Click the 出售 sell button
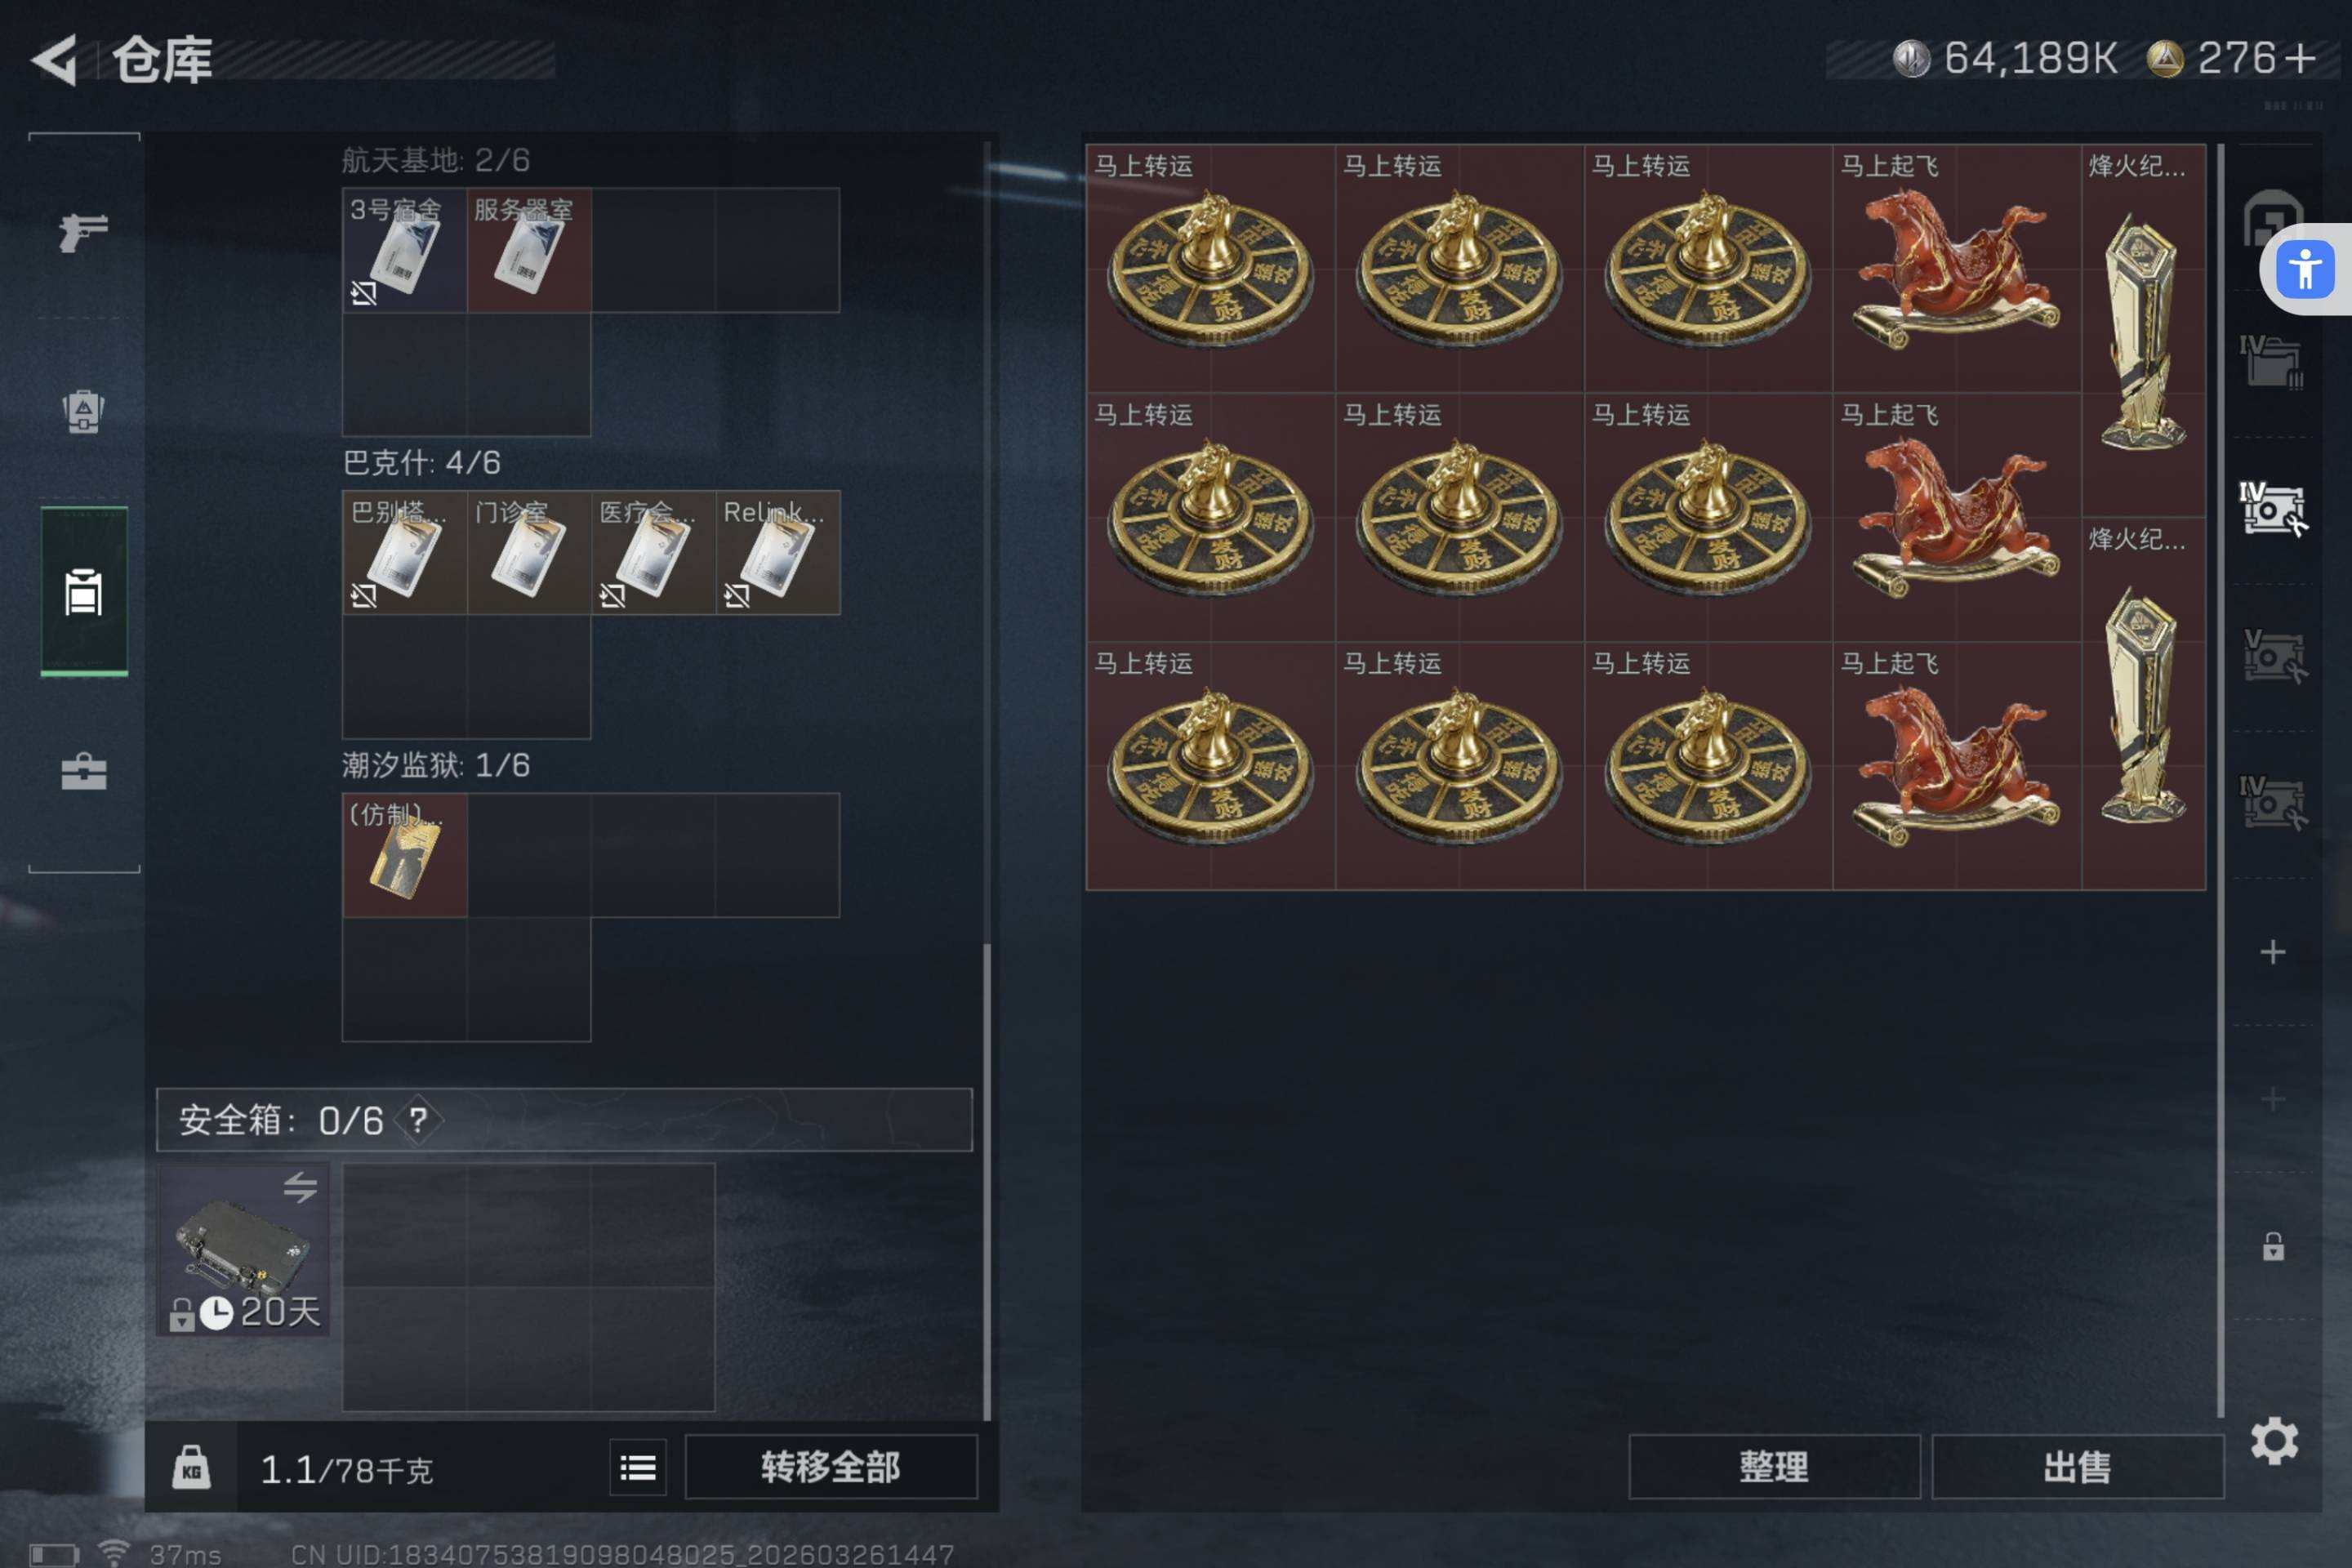The image size is (2352, 1568). click(x=2077, y=1467)
